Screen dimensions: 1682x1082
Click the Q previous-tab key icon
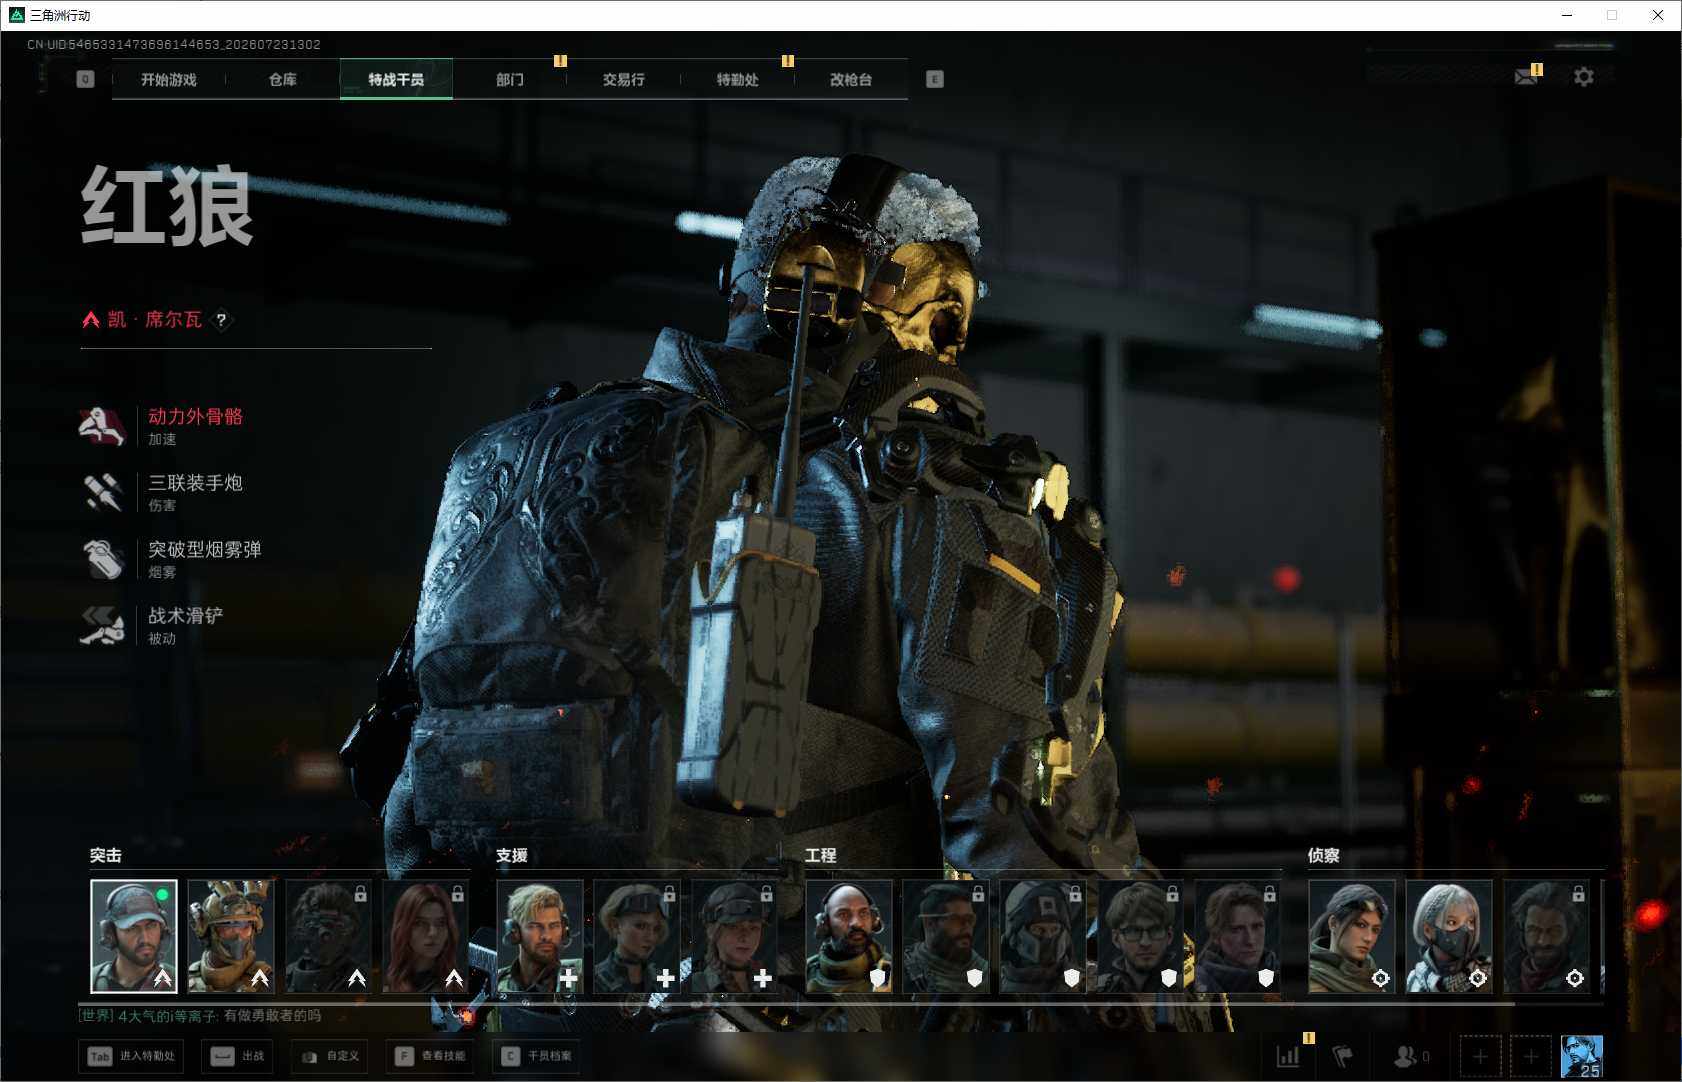click(85, 79)
